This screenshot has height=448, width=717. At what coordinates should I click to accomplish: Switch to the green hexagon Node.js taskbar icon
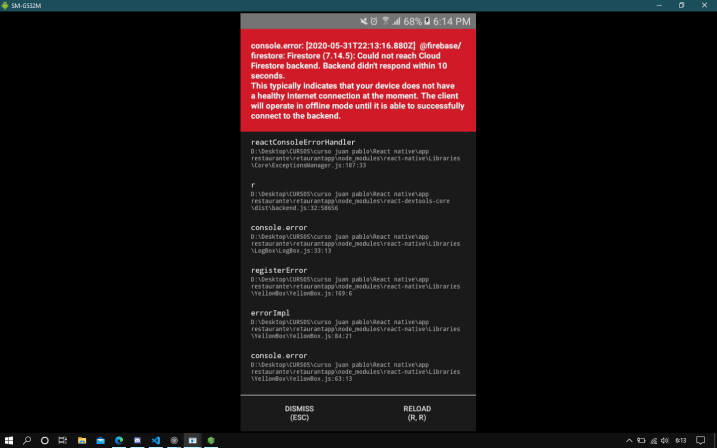211,440
